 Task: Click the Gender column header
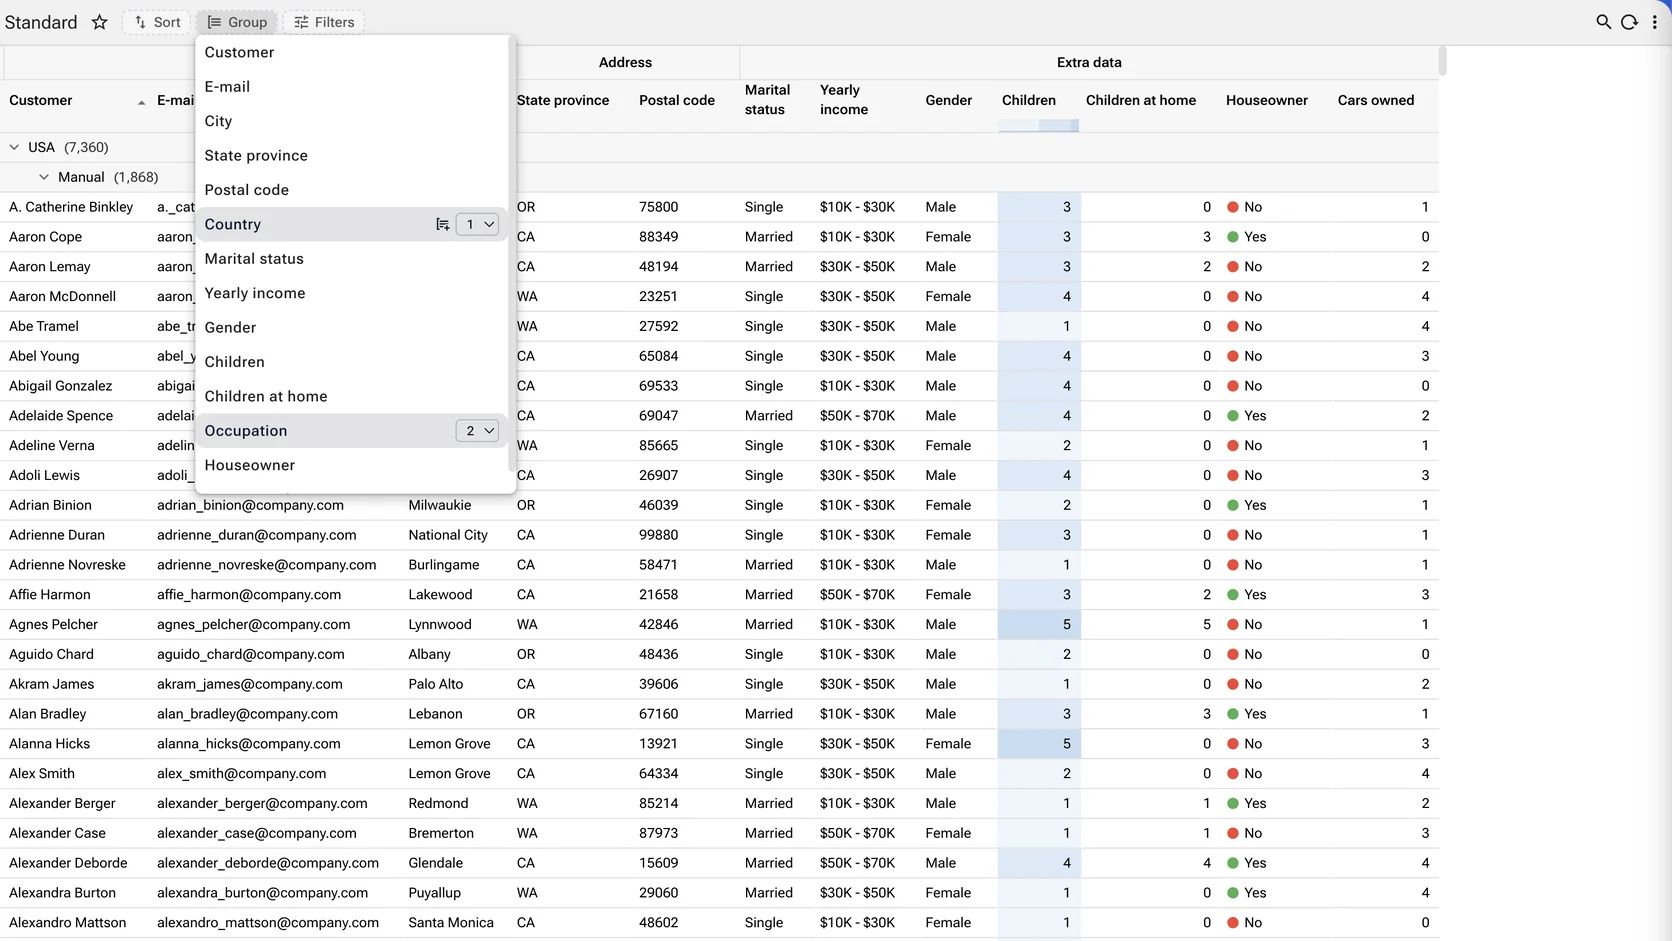pos(949,100)
